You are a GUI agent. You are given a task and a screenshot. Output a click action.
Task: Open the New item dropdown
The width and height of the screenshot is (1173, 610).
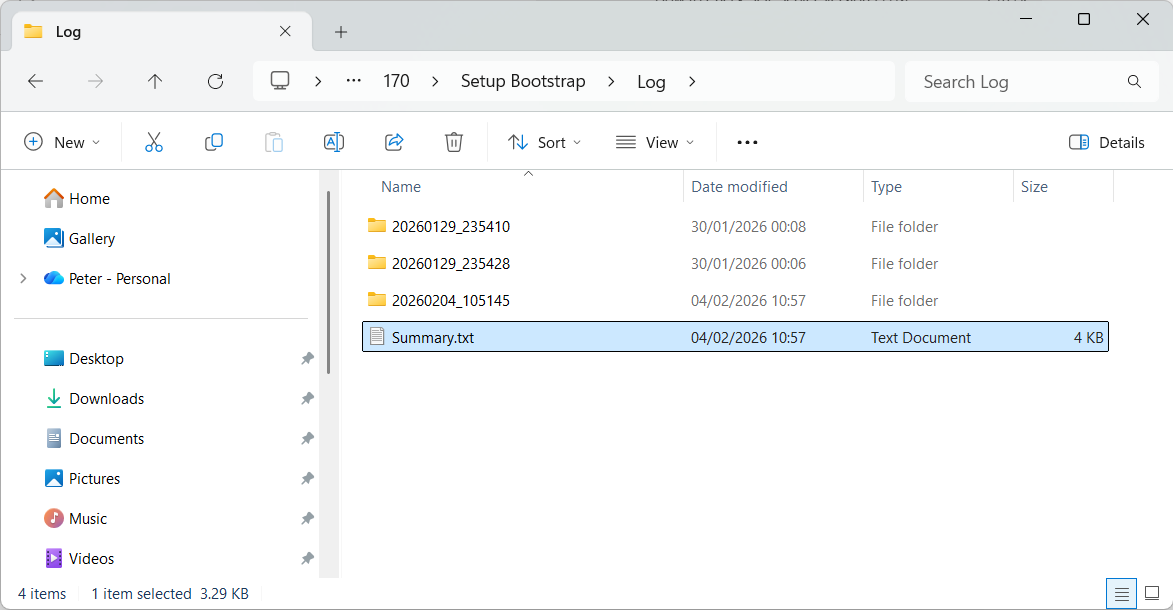tap(62, 142)
